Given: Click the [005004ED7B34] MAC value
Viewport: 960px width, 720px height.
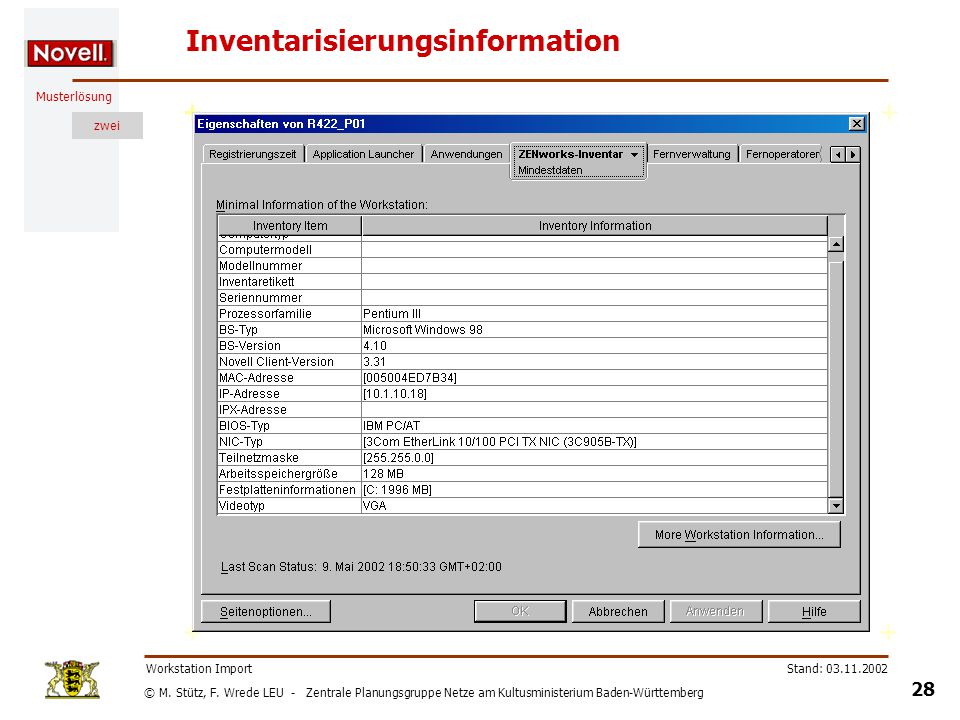Looking at the screenshot, I should (x=410, y=378).
